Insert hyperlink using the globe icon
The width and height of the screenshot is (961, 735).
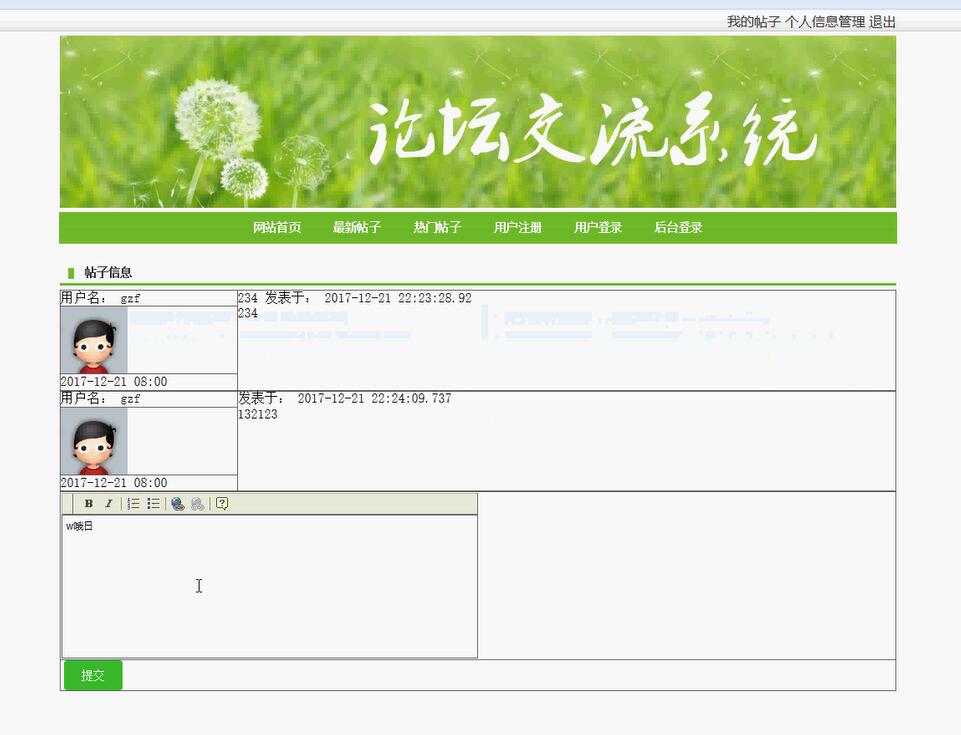tap(178, 504)
